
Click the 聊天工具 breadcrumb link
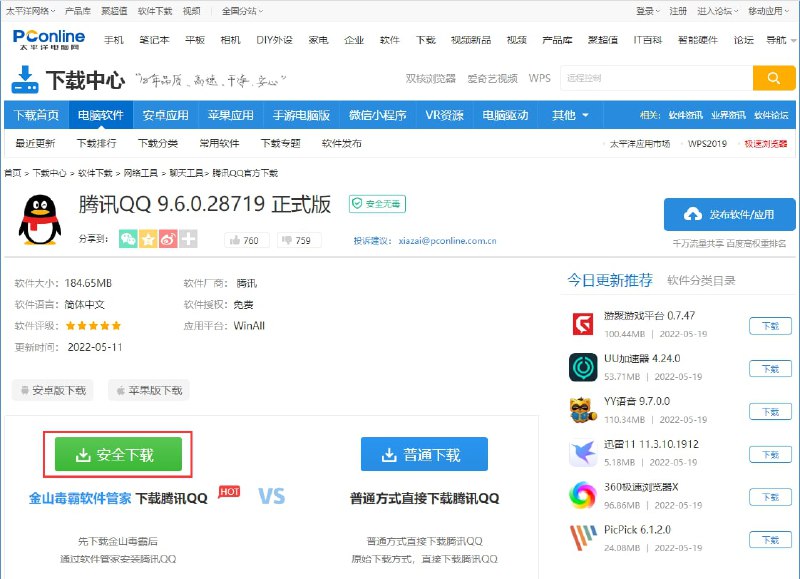pos(186,173)
